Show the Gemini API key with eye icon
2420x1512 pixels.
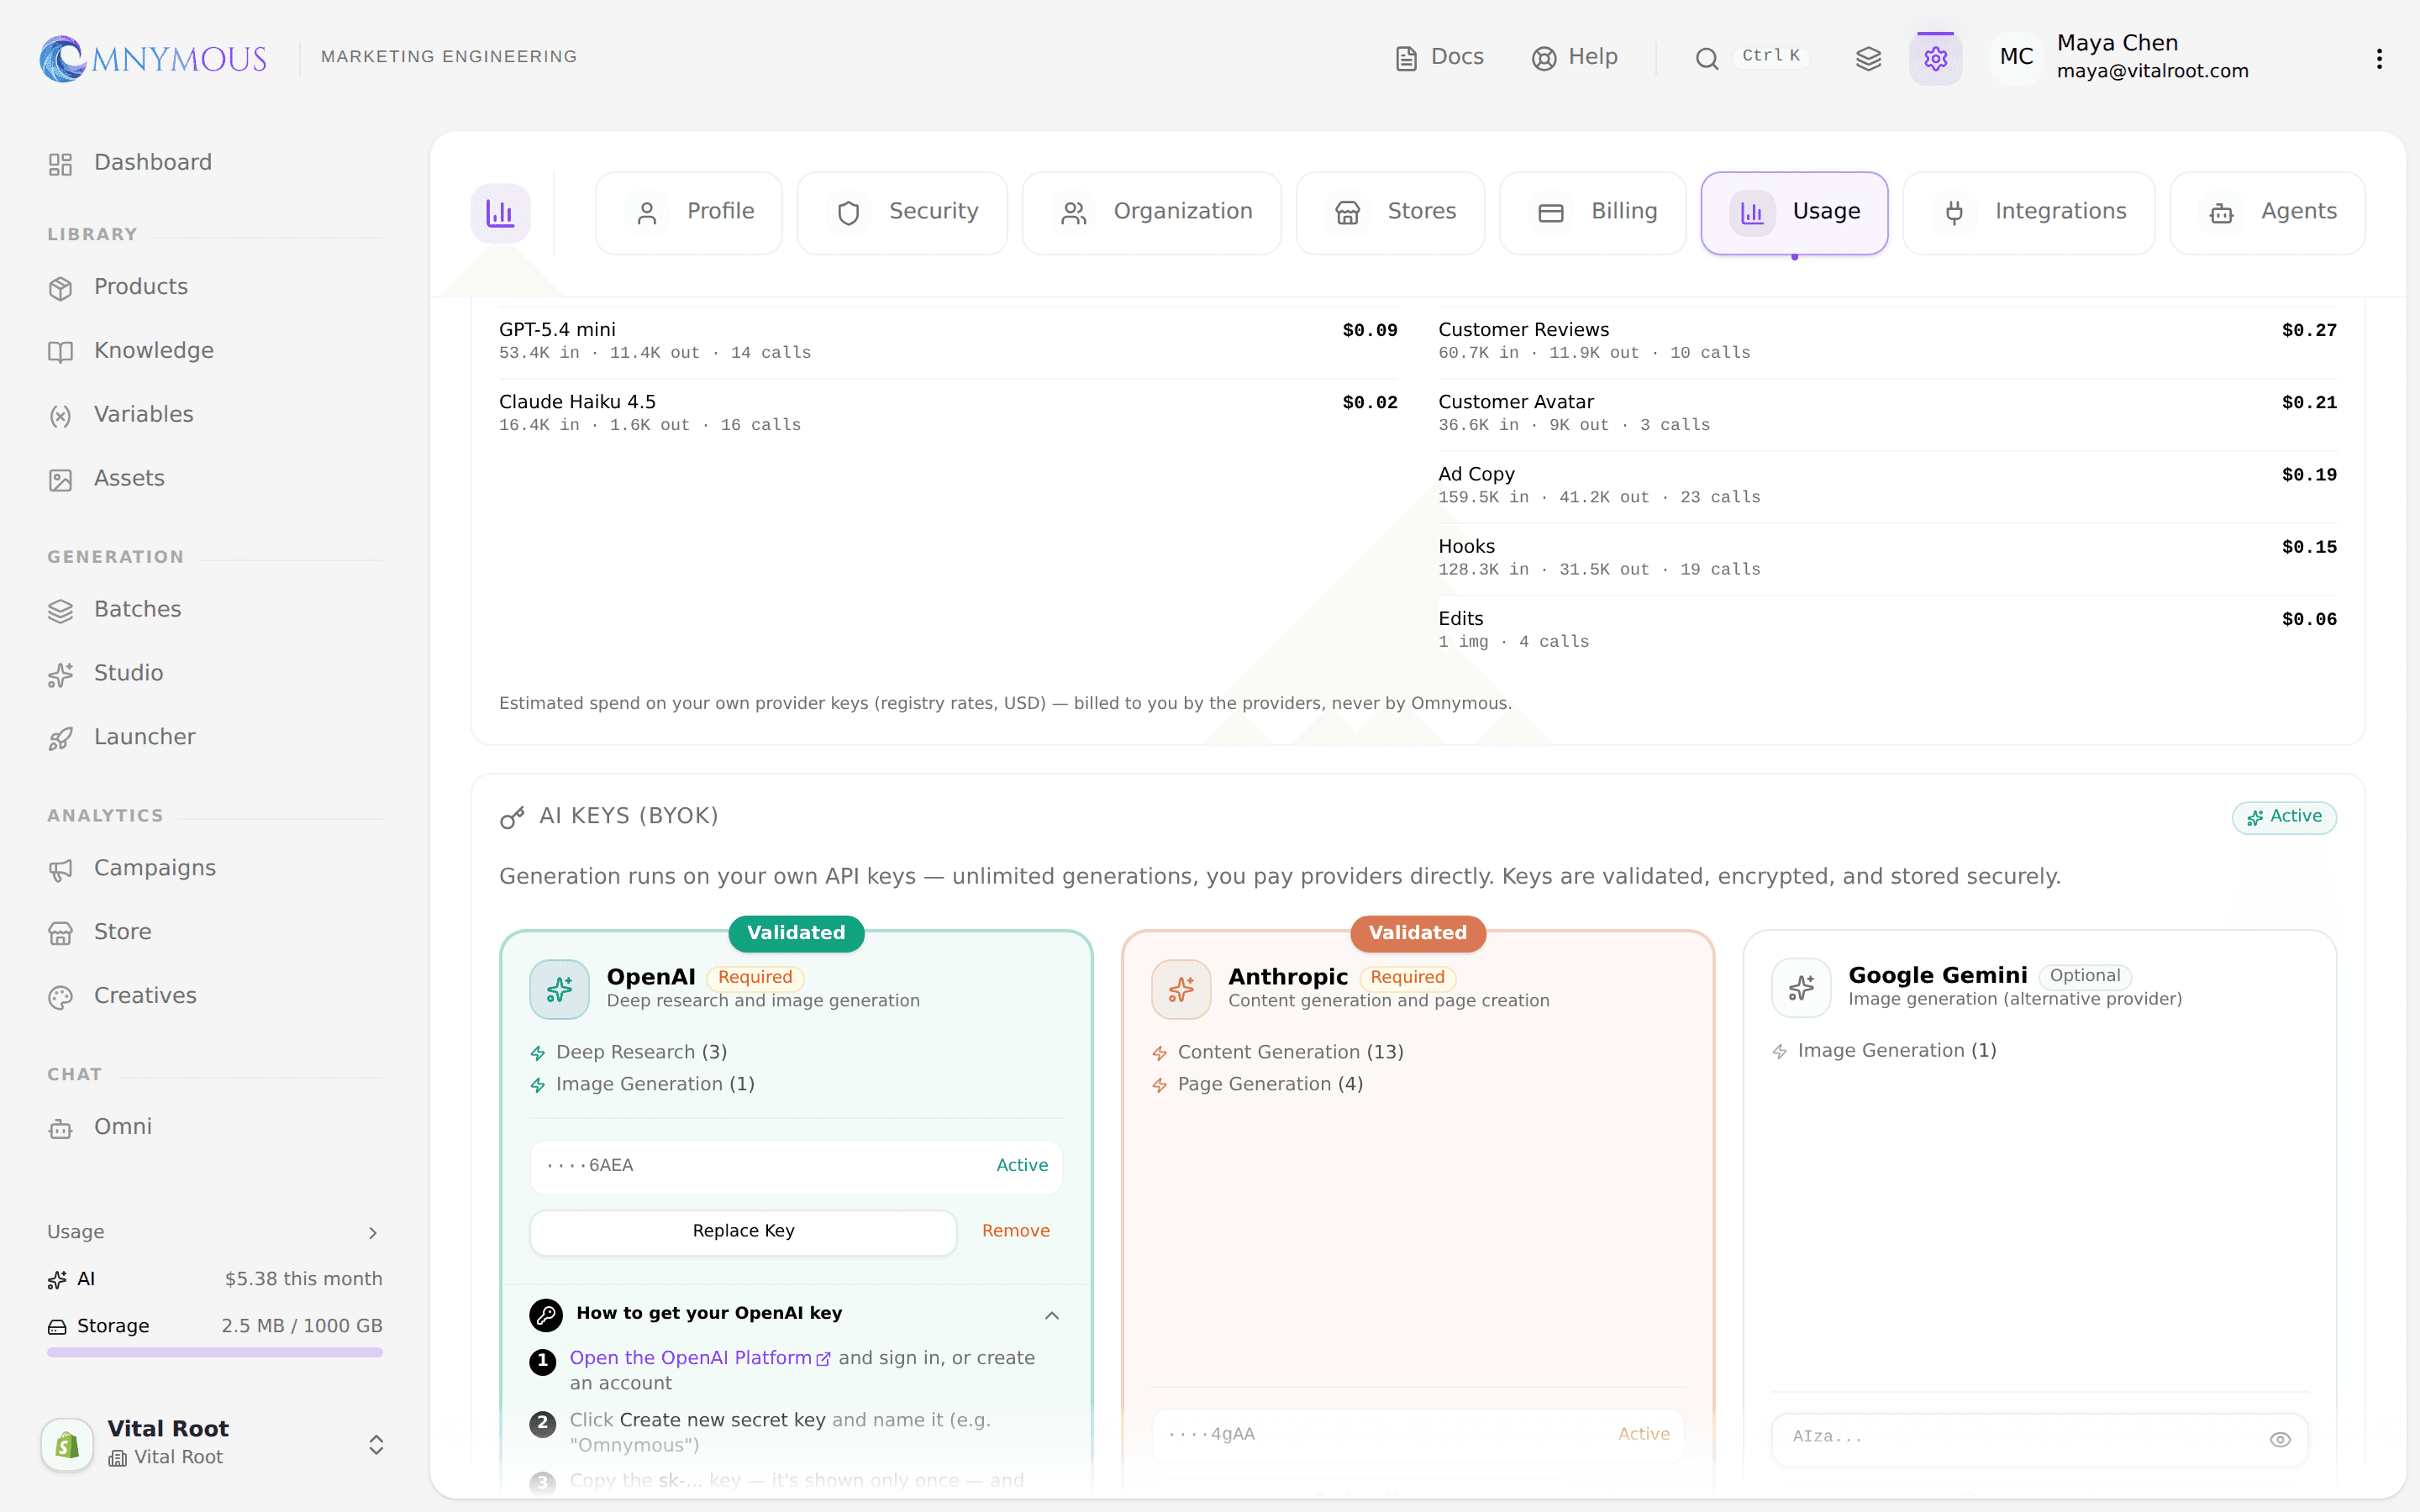[x=2280, y=1440]
